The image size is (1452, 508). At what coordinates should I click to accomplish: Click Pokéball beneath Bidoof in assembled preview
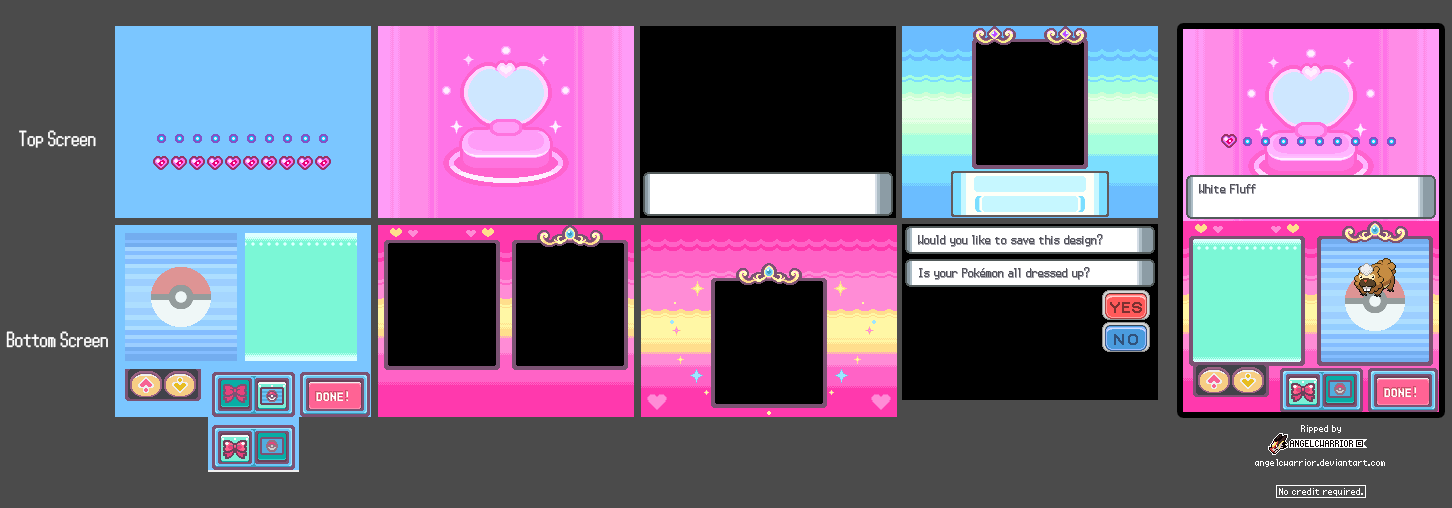point(1374,303)
